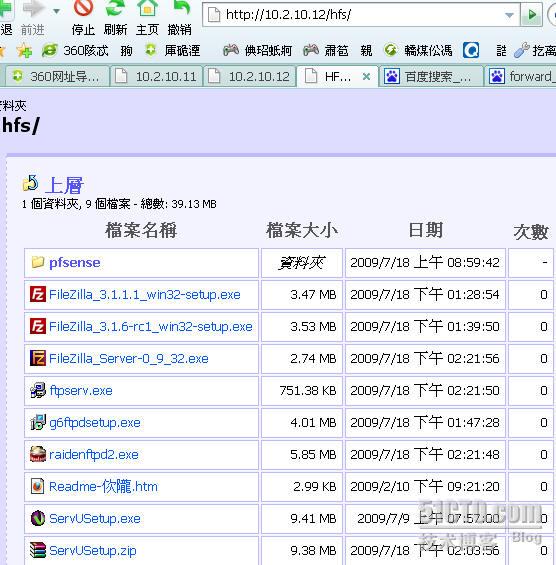Click the pfsense date 上午 08:59:42
The image size is (556, 565).
tap(425, 263)
